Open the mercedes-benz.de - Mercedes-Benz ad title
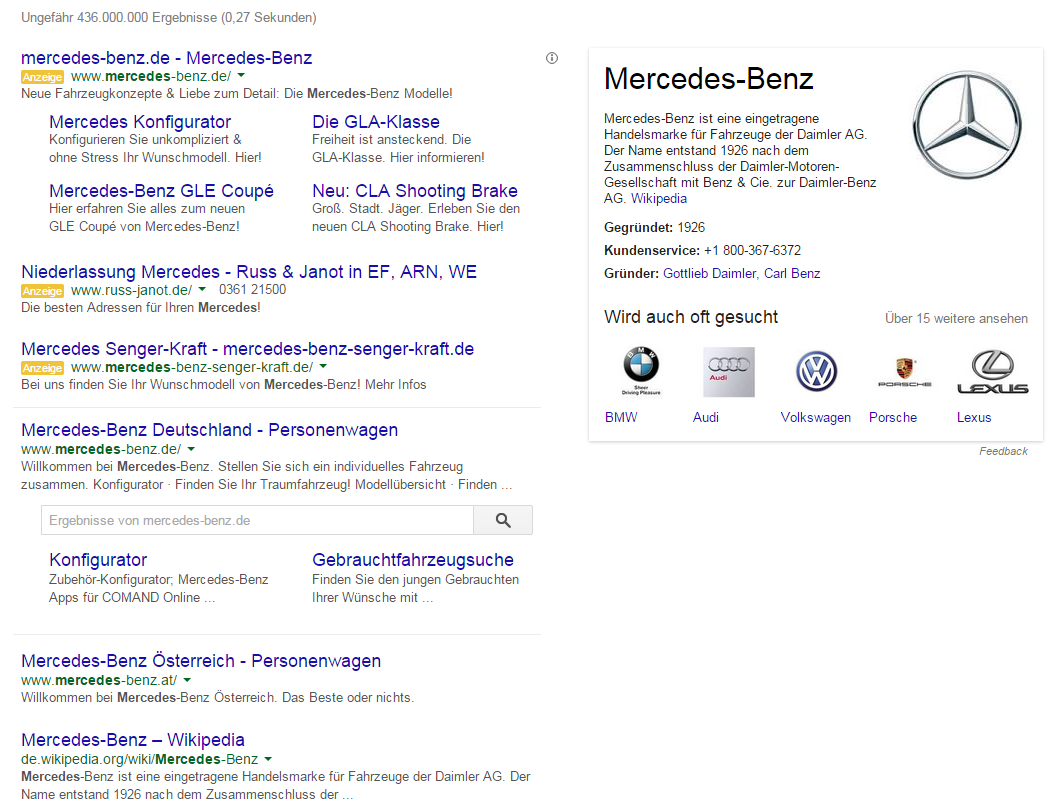Screen dimensions: 1062x812 click(167, 58)
